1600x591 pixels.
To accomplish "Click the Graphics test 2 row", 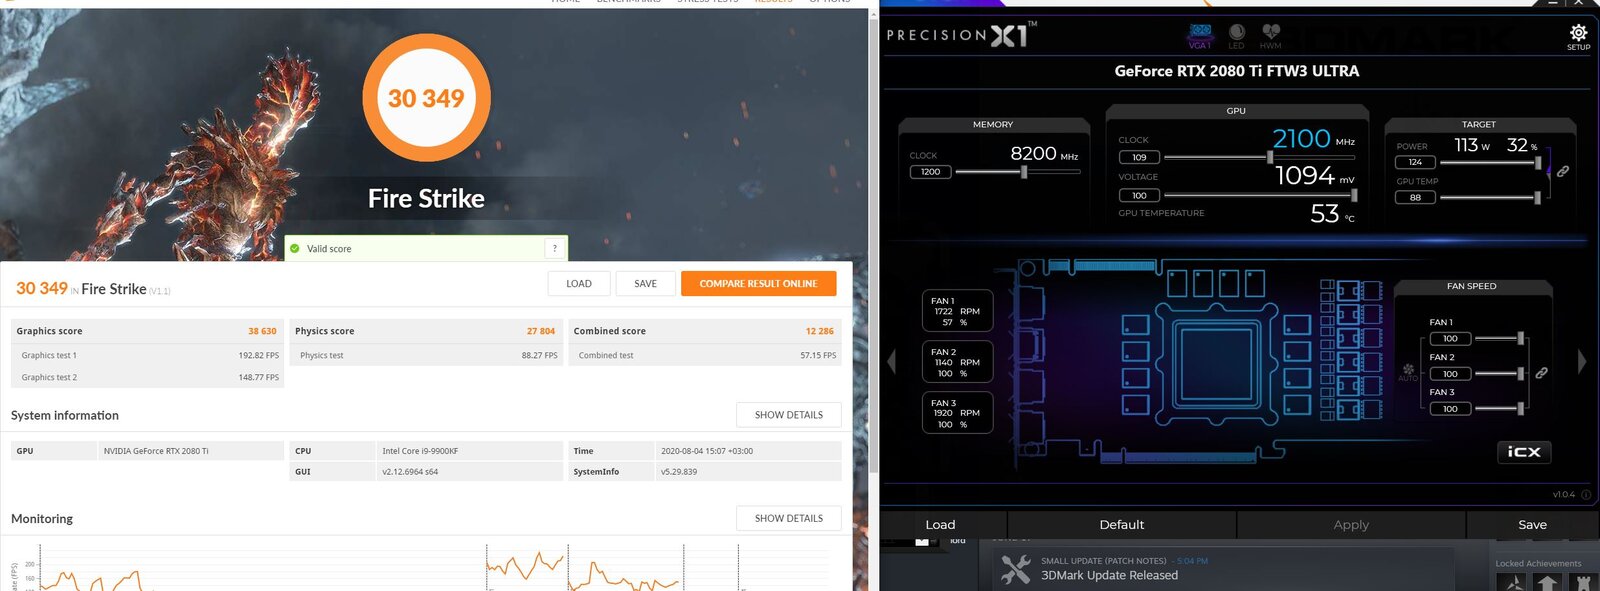I will click(148, 377).
